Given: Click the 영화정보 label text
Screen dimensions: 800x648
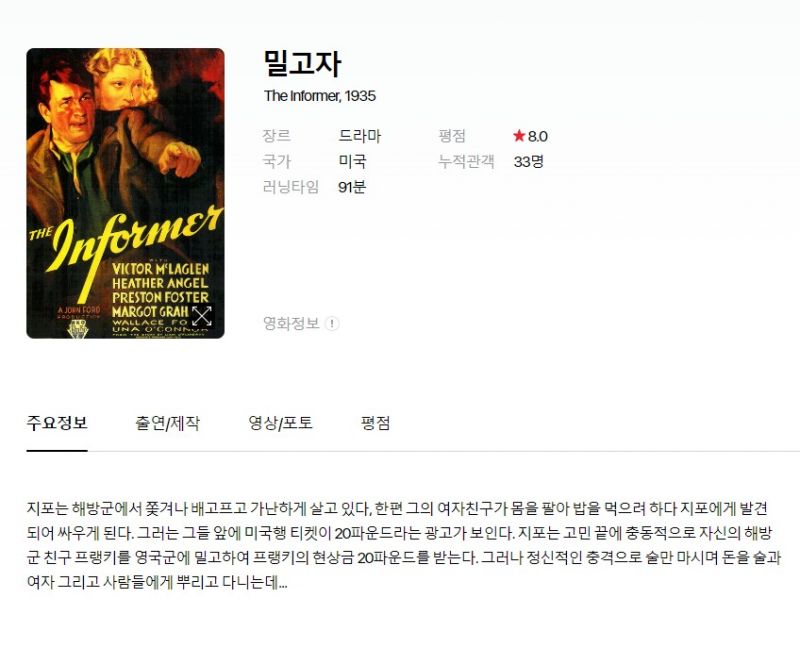Looking at the screenshot, I should [291, 323].
